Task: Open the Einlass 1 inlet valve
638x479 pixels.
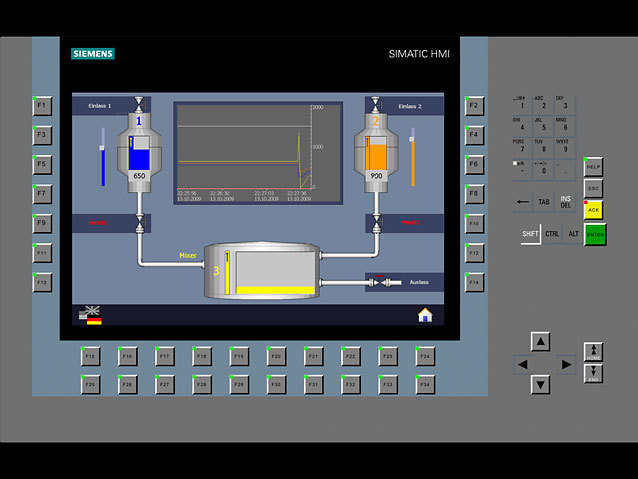Action: [139, 105]
